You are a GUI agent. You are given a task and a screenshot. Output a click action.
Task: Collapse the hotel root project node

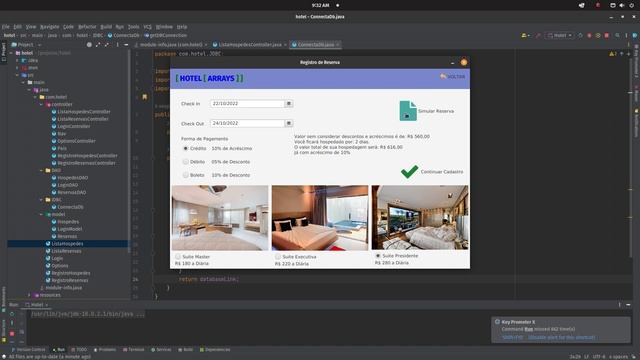pos(11,53)
